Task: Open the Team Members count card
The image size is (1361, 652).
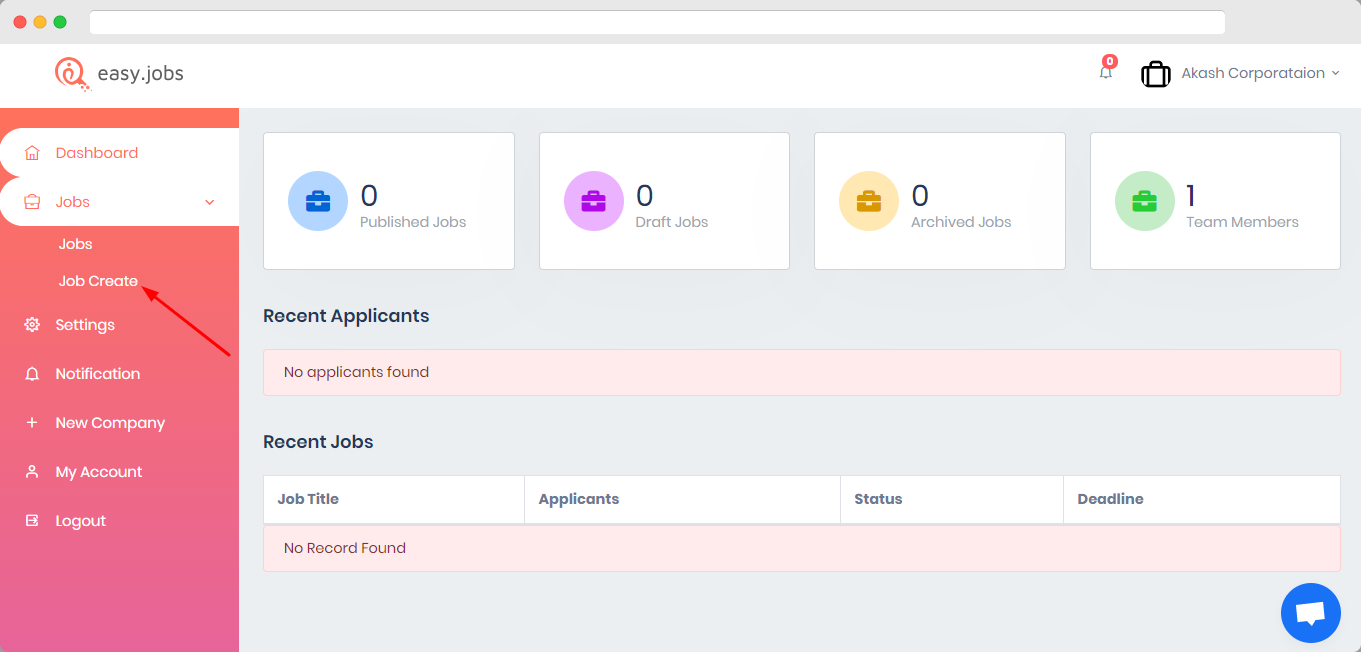Action: 1215,201
